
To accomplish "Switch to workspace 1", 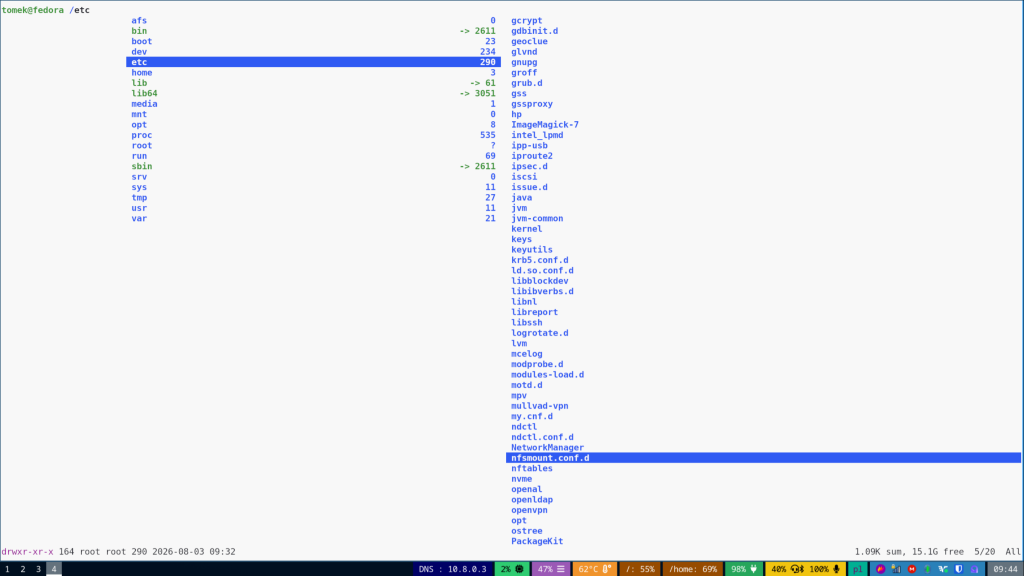I will pos(7,569).
